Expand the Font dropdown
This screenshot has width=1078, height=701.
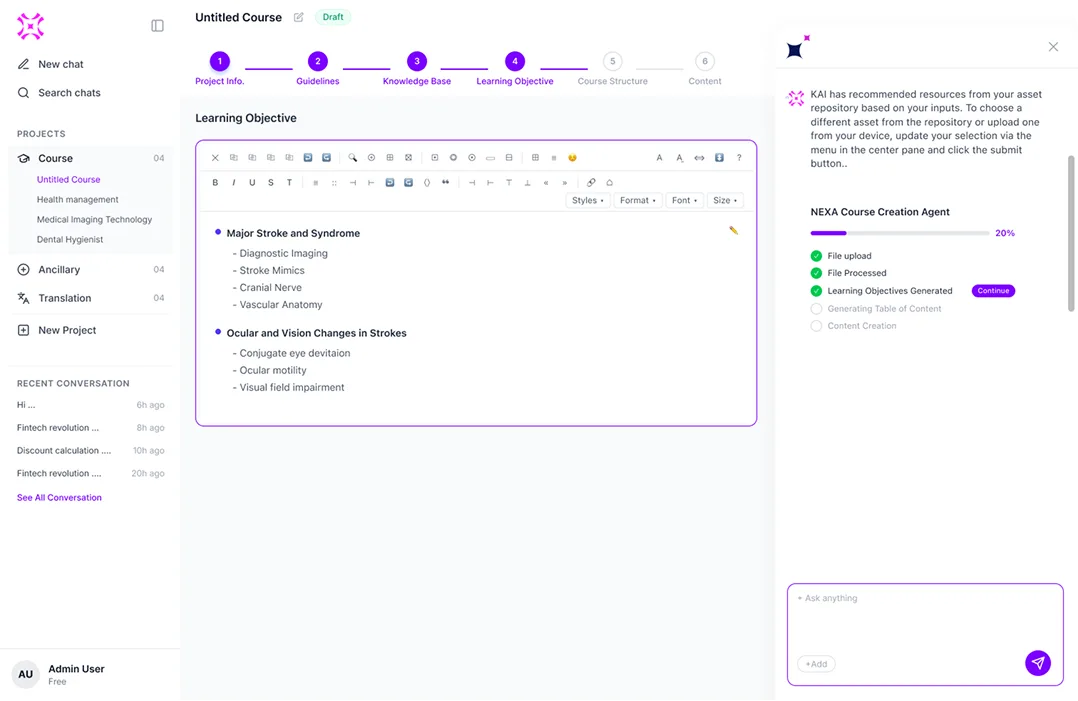tap(685, 201)
